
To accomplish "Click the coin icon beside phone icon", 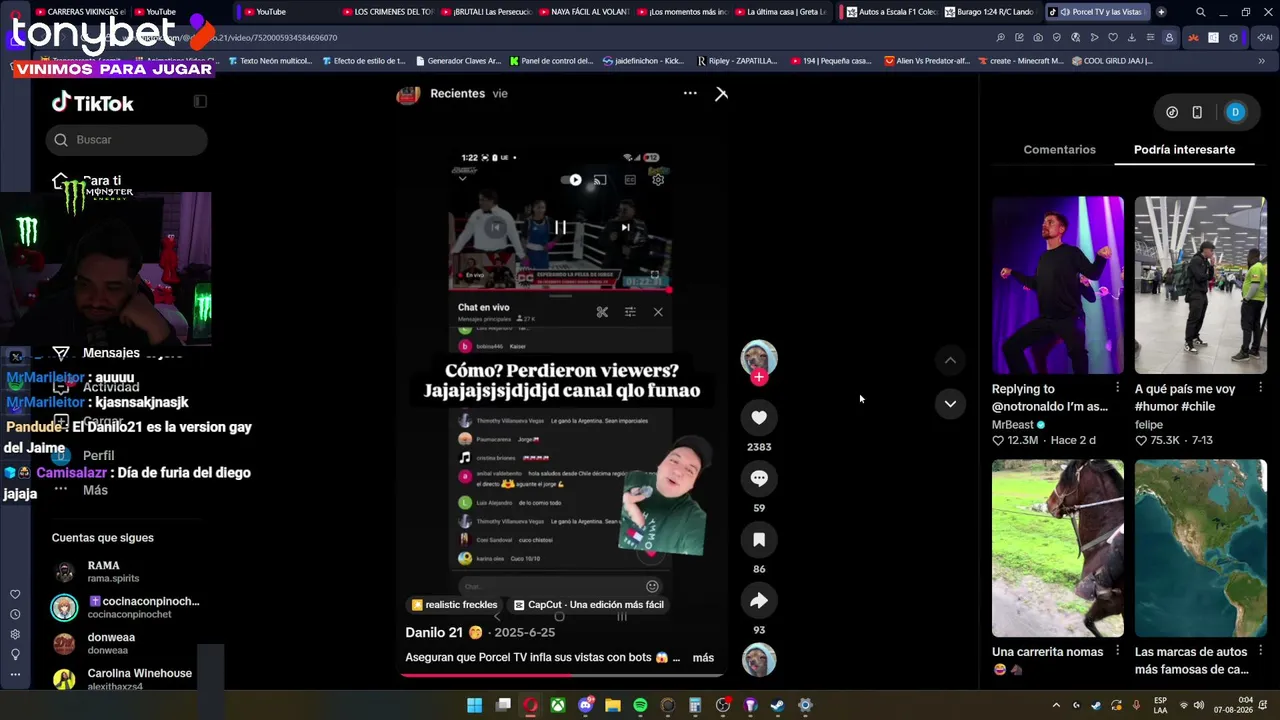I will pos(1172,112).
